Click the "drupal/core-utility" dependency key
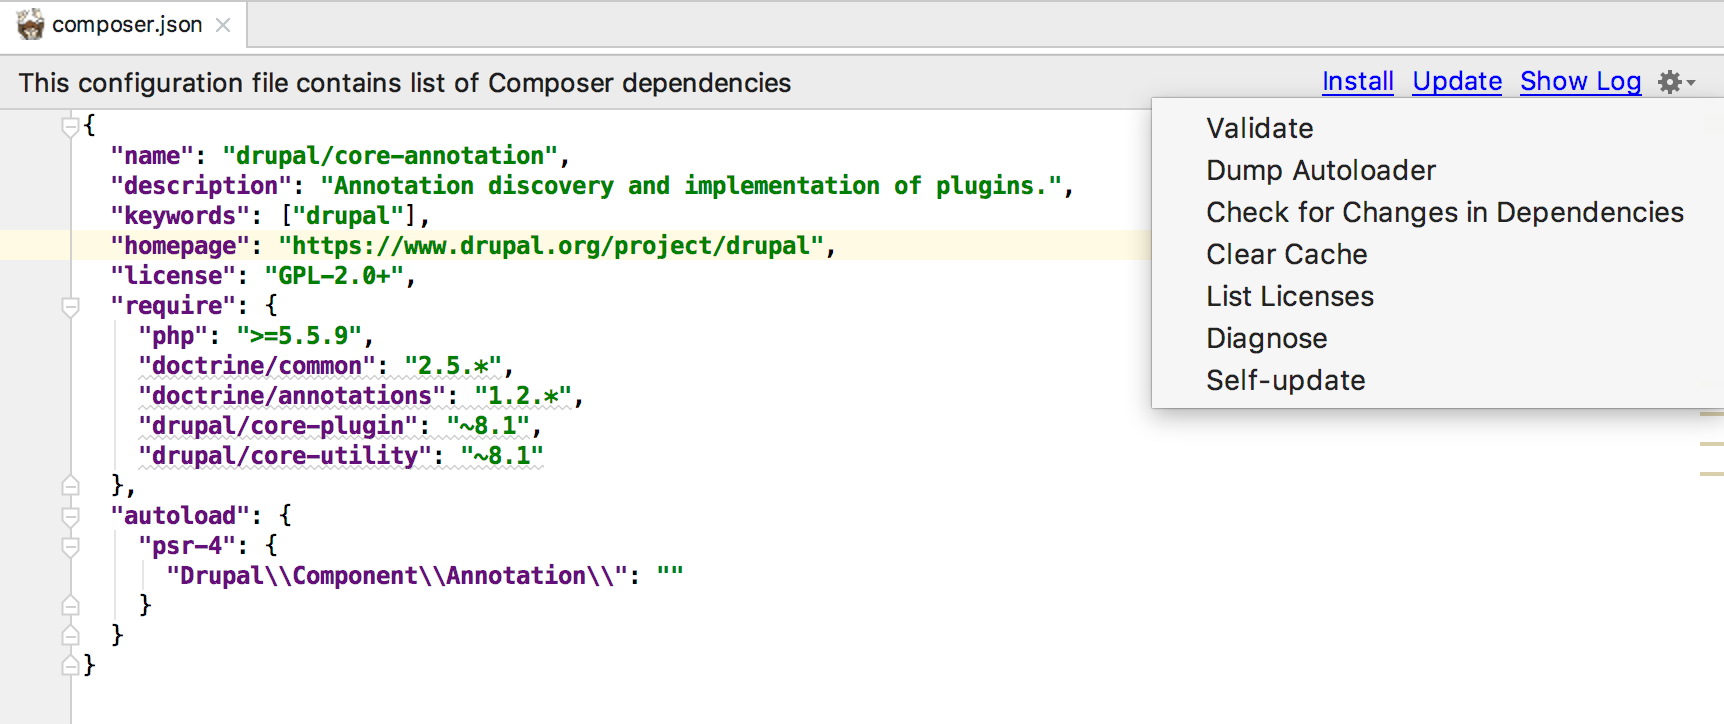The image size is (1724, 724). point(285,456)
